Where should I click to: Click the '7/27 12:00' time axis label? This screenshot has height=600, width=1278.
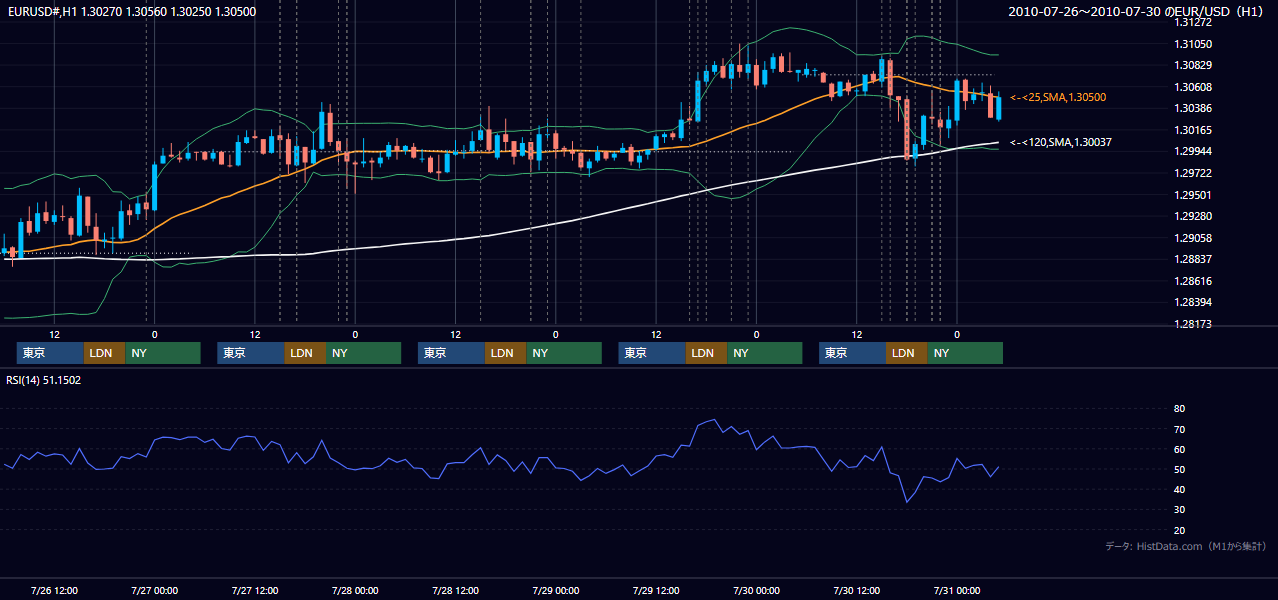click(x=255, y=590)
